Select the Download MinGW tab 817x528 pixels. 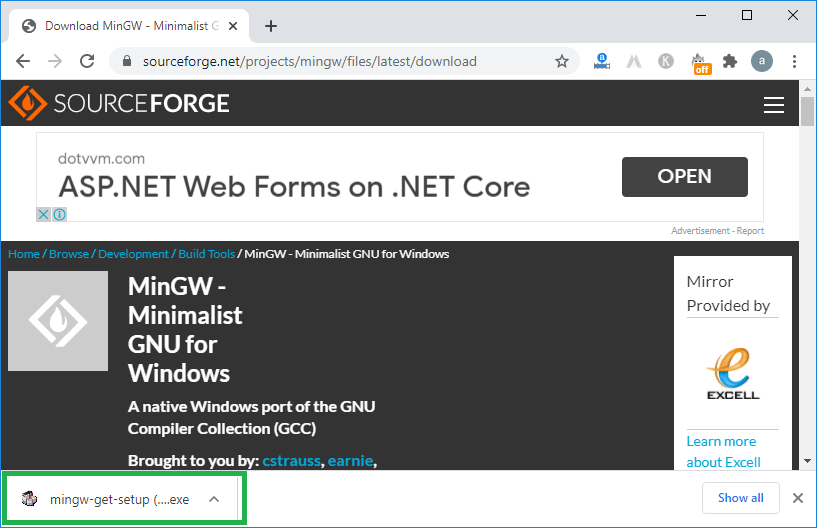click(x=129, y=26)
